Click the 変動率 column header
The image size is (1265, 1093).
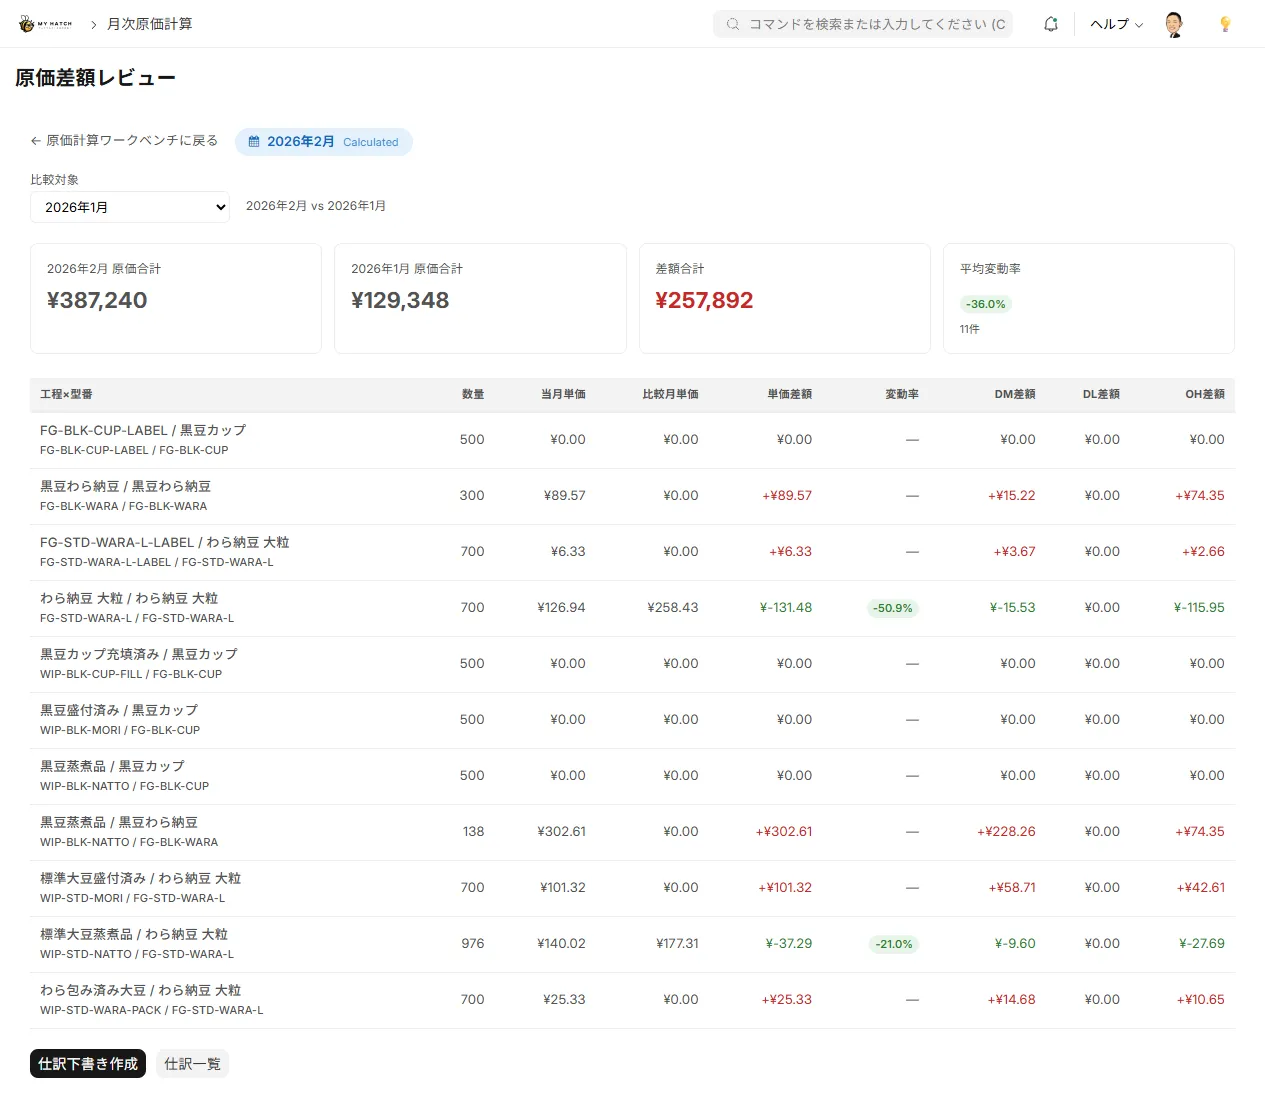(x=901, y=394)
